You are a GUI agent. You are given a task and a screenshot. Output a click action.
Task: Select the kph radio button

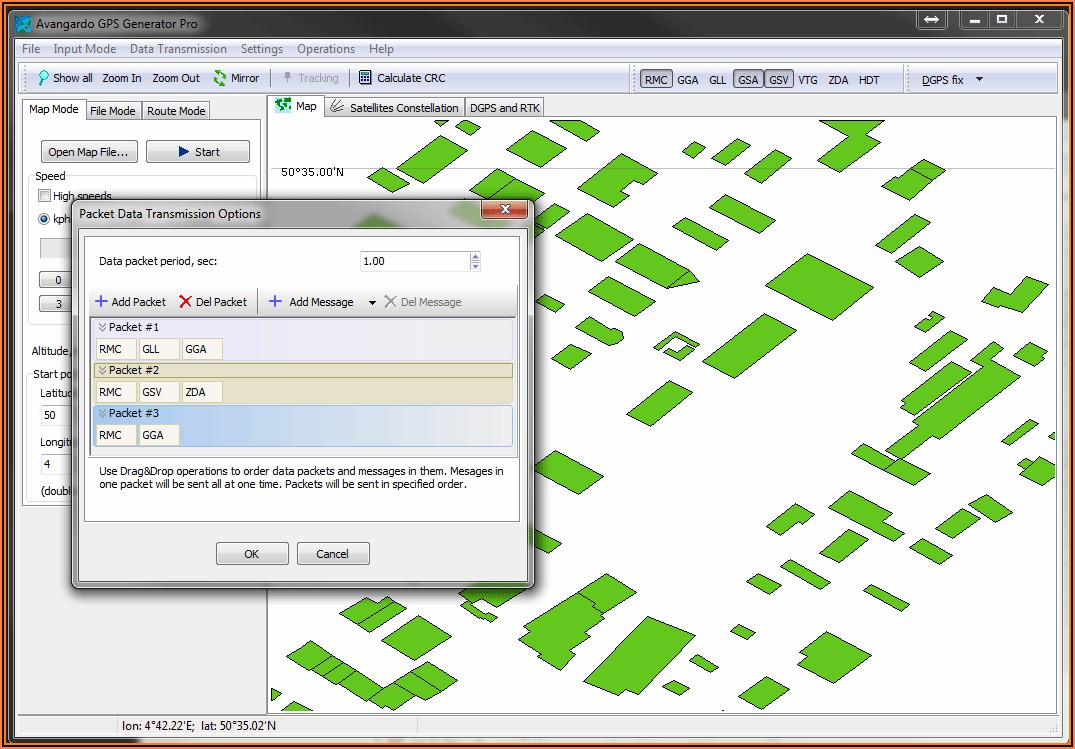[x=44, y=219]
